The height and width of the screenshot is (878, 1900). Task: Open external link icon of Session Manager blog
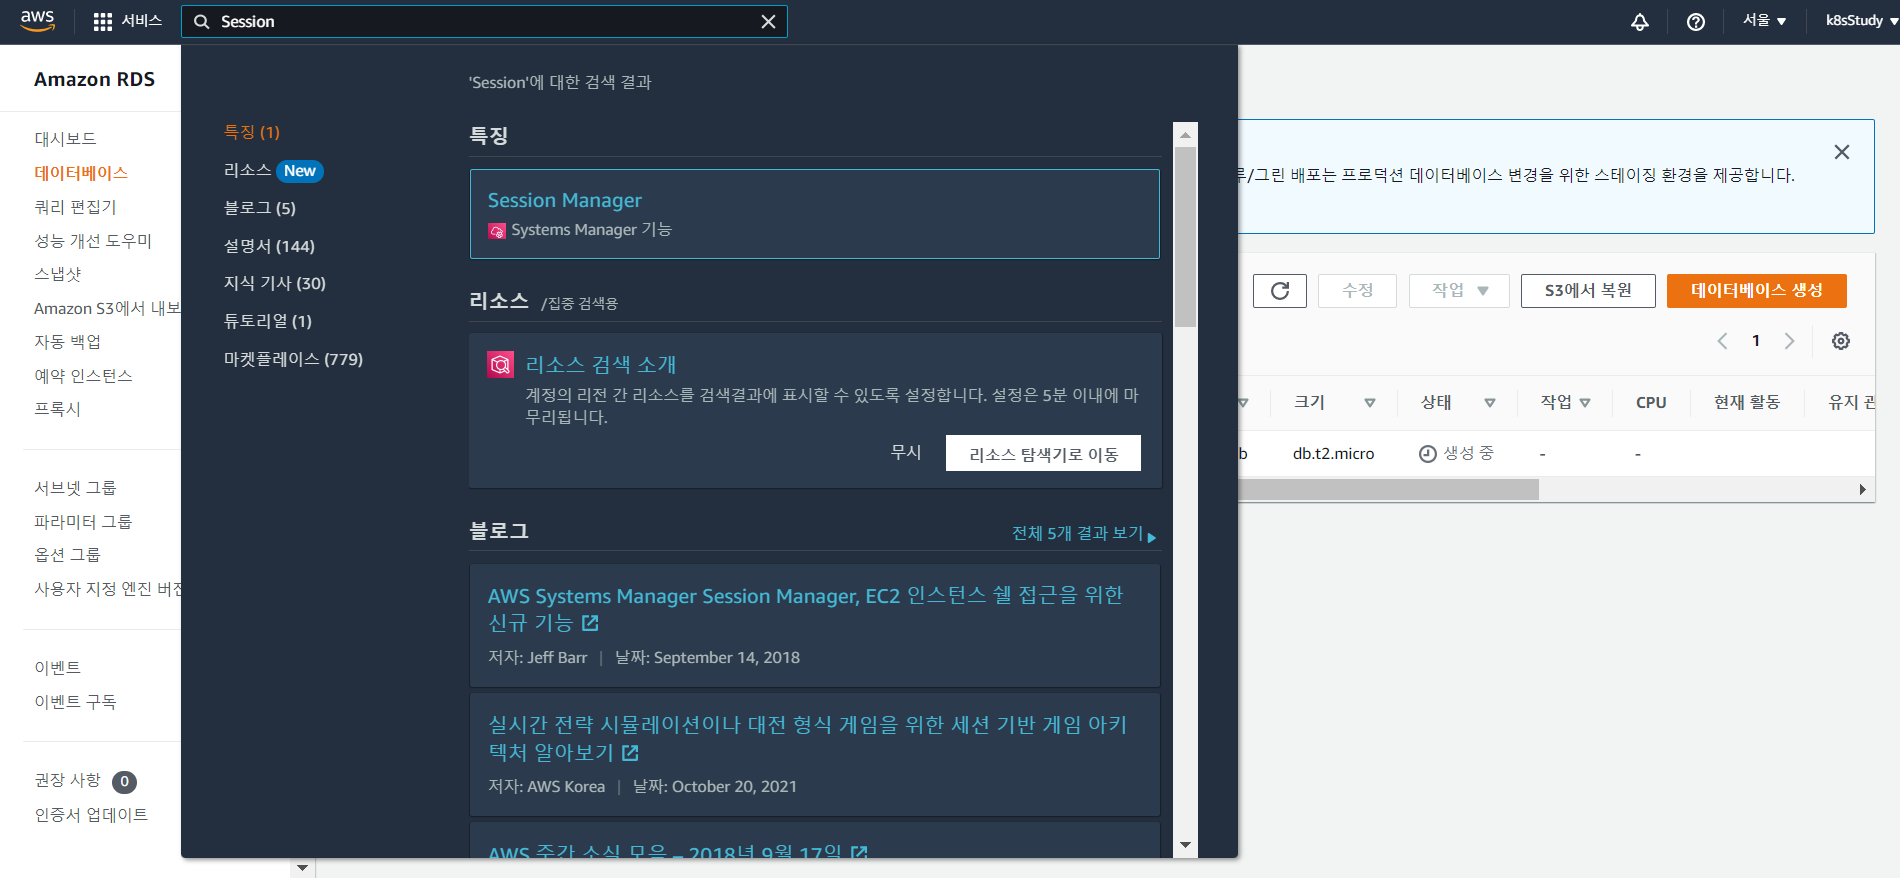point(591,623)
